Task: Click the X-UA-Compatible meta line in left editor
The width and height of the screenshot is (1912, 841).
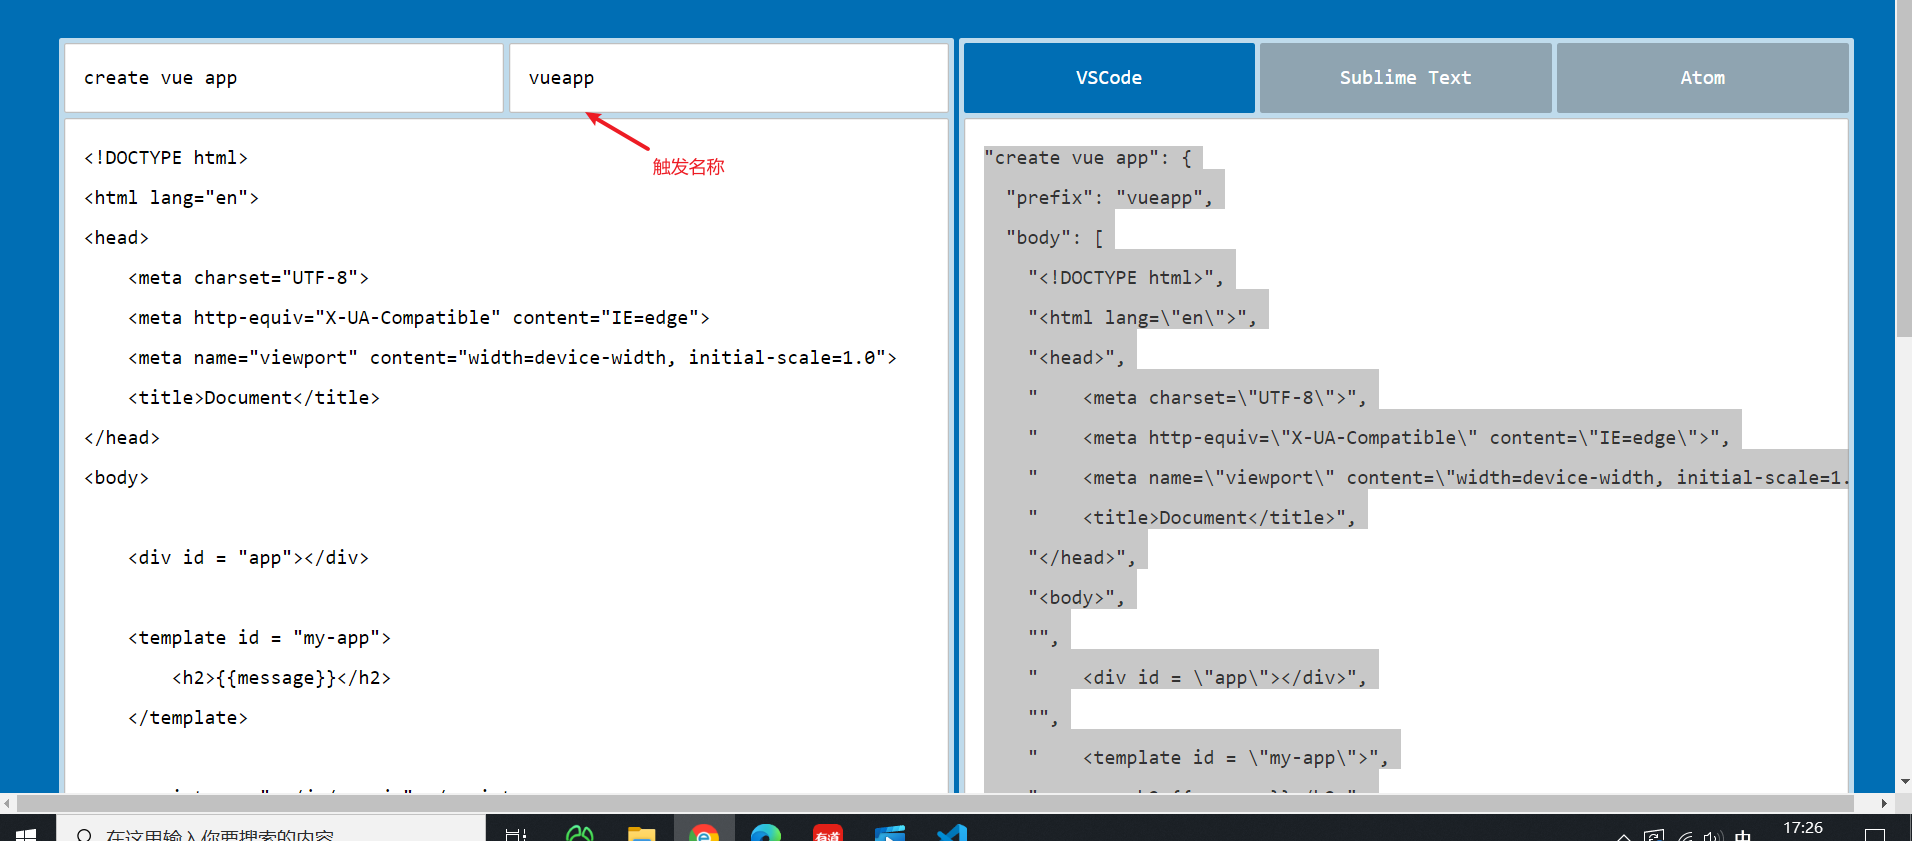Action: point(418,318)
